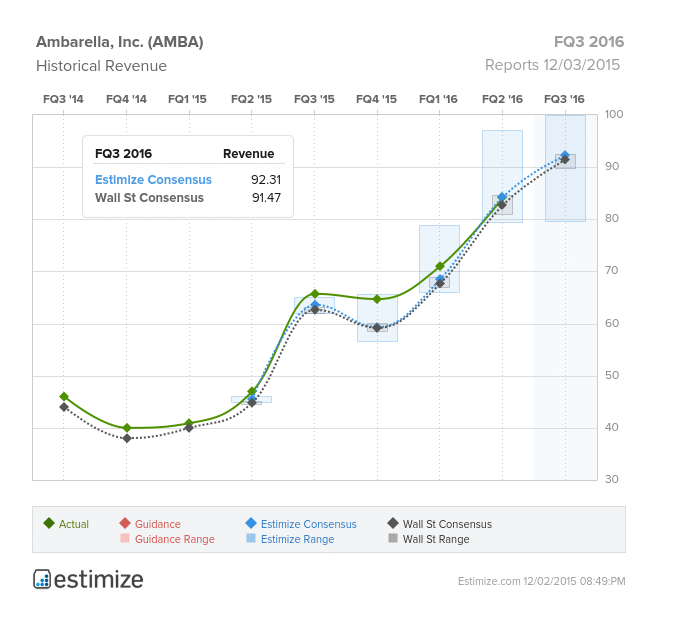Select the Estimize Consensus legend label
This screenshot has height=620, width=675.
[x=309, y=524]
